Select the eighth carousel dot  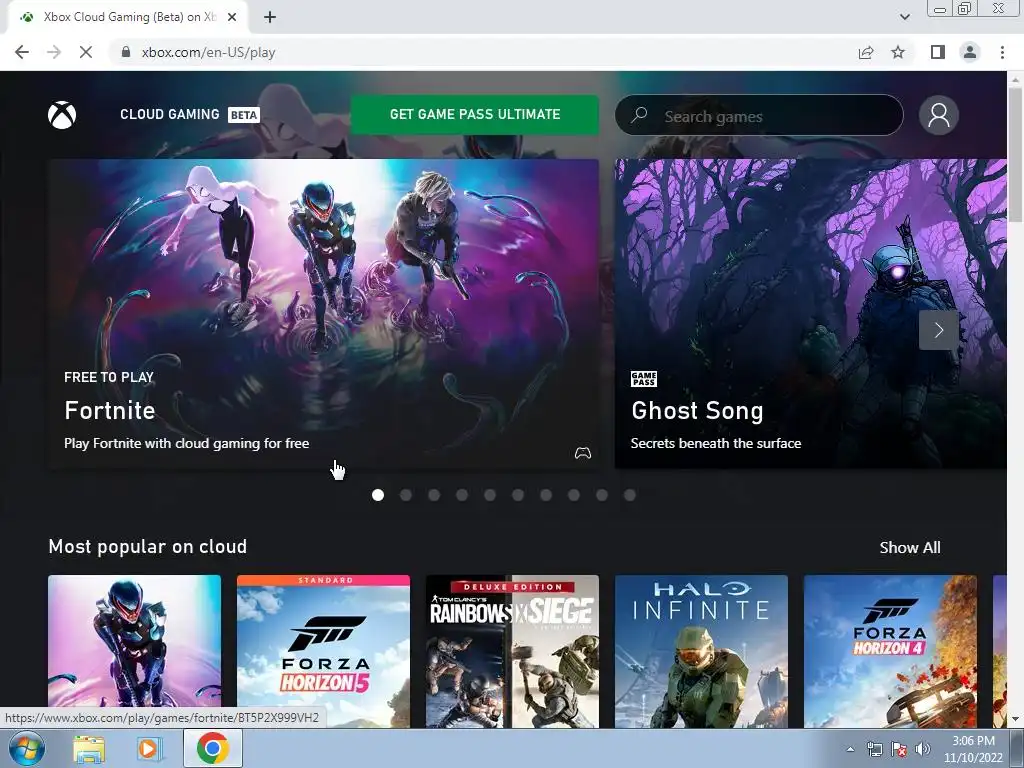tap(574, 495)
